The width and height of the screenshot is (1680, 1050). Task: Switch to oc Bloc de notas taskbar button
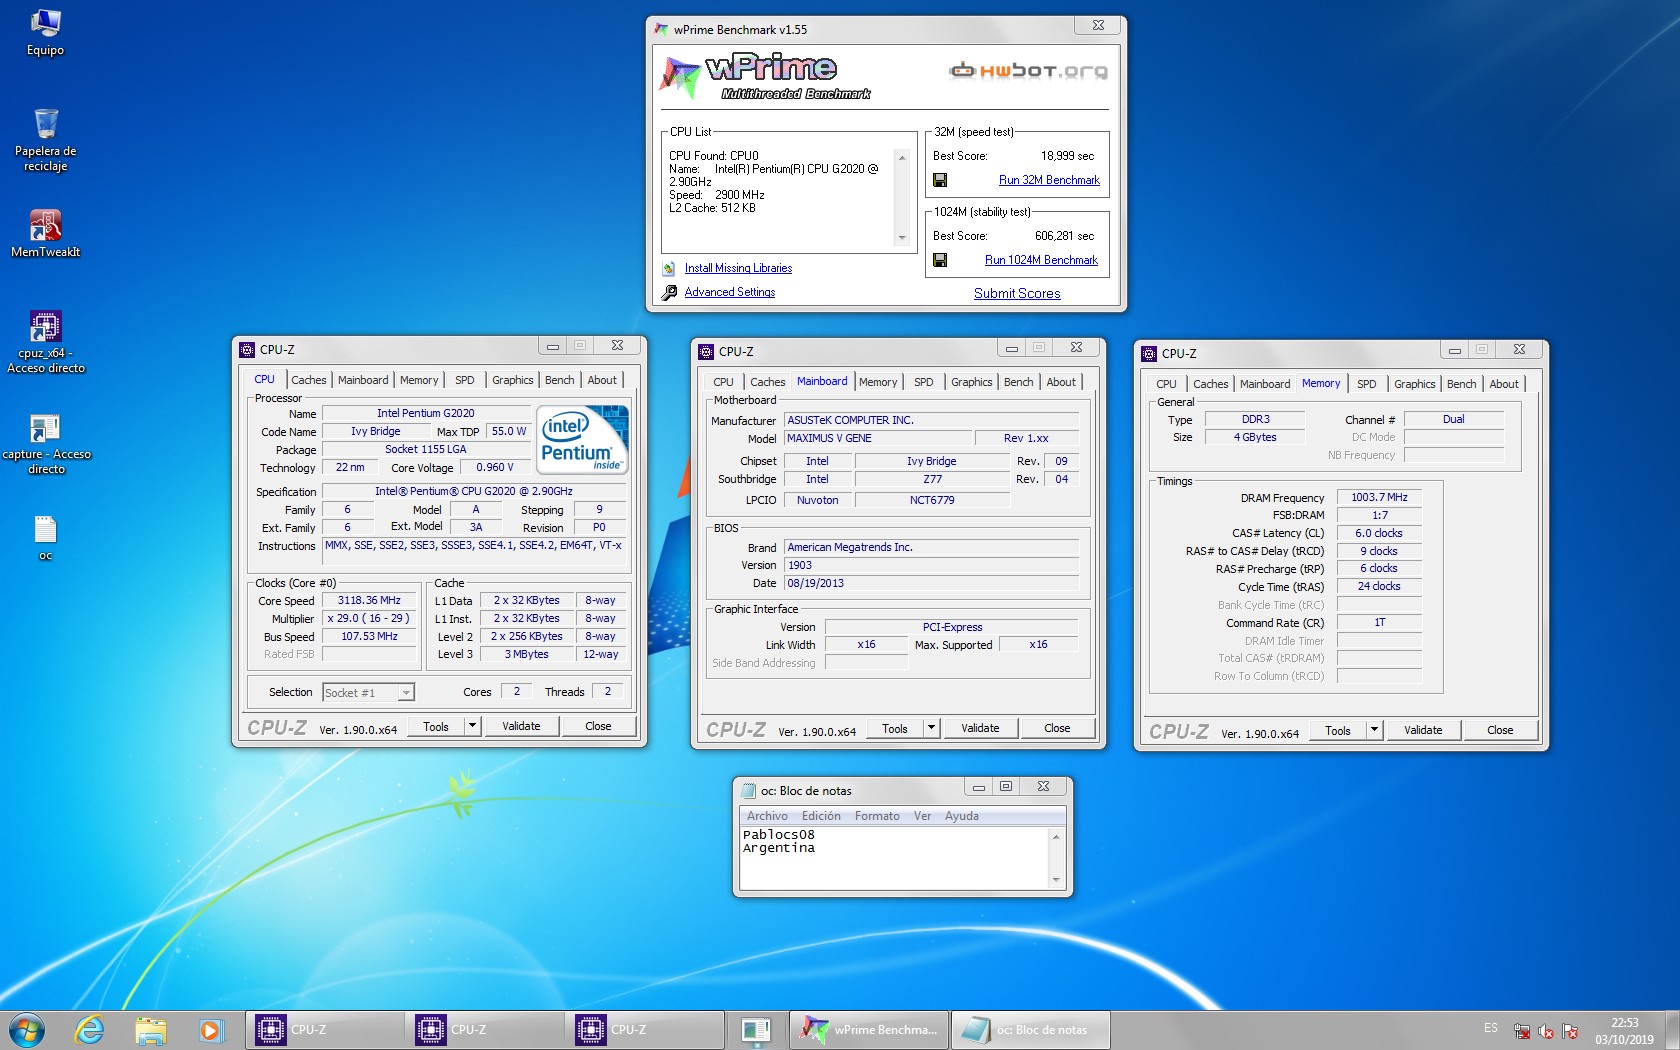tap(1030, 1030)
